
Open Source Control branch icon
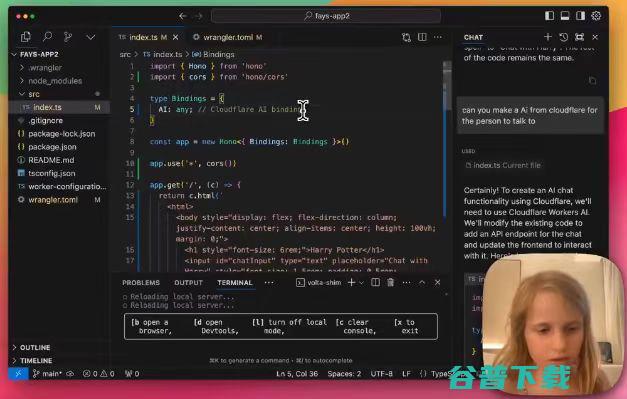[x=68, y=37]
